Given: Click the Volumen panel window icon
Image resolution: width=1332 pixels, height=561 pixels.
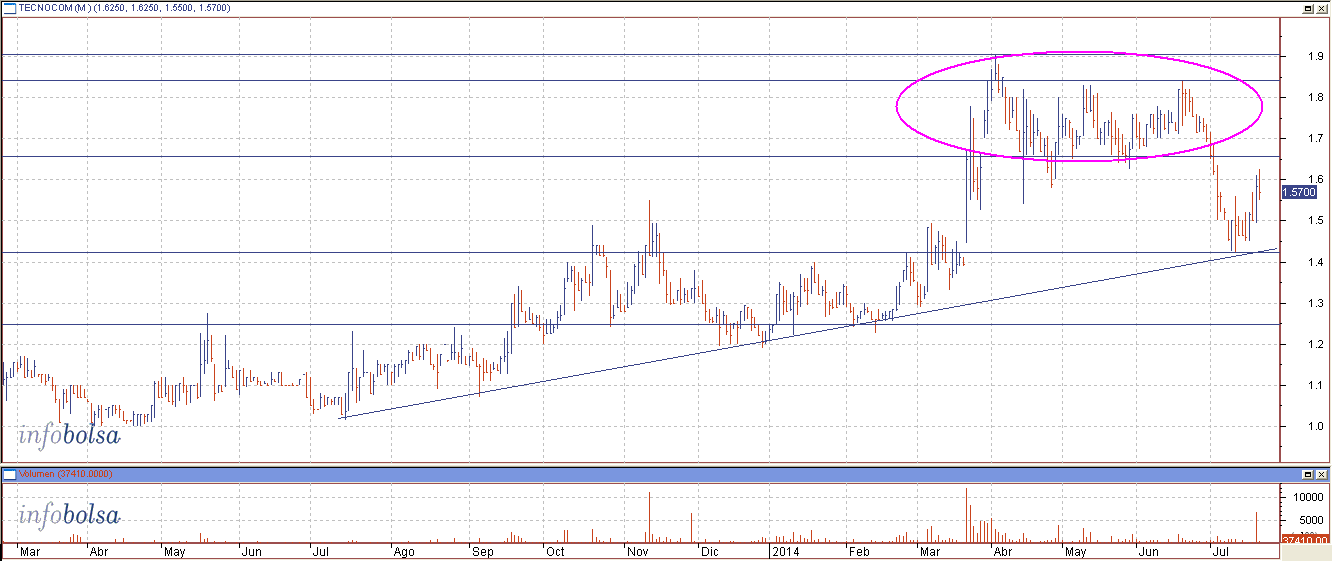Looking at the screenshot, I should [x=10, y=474].
